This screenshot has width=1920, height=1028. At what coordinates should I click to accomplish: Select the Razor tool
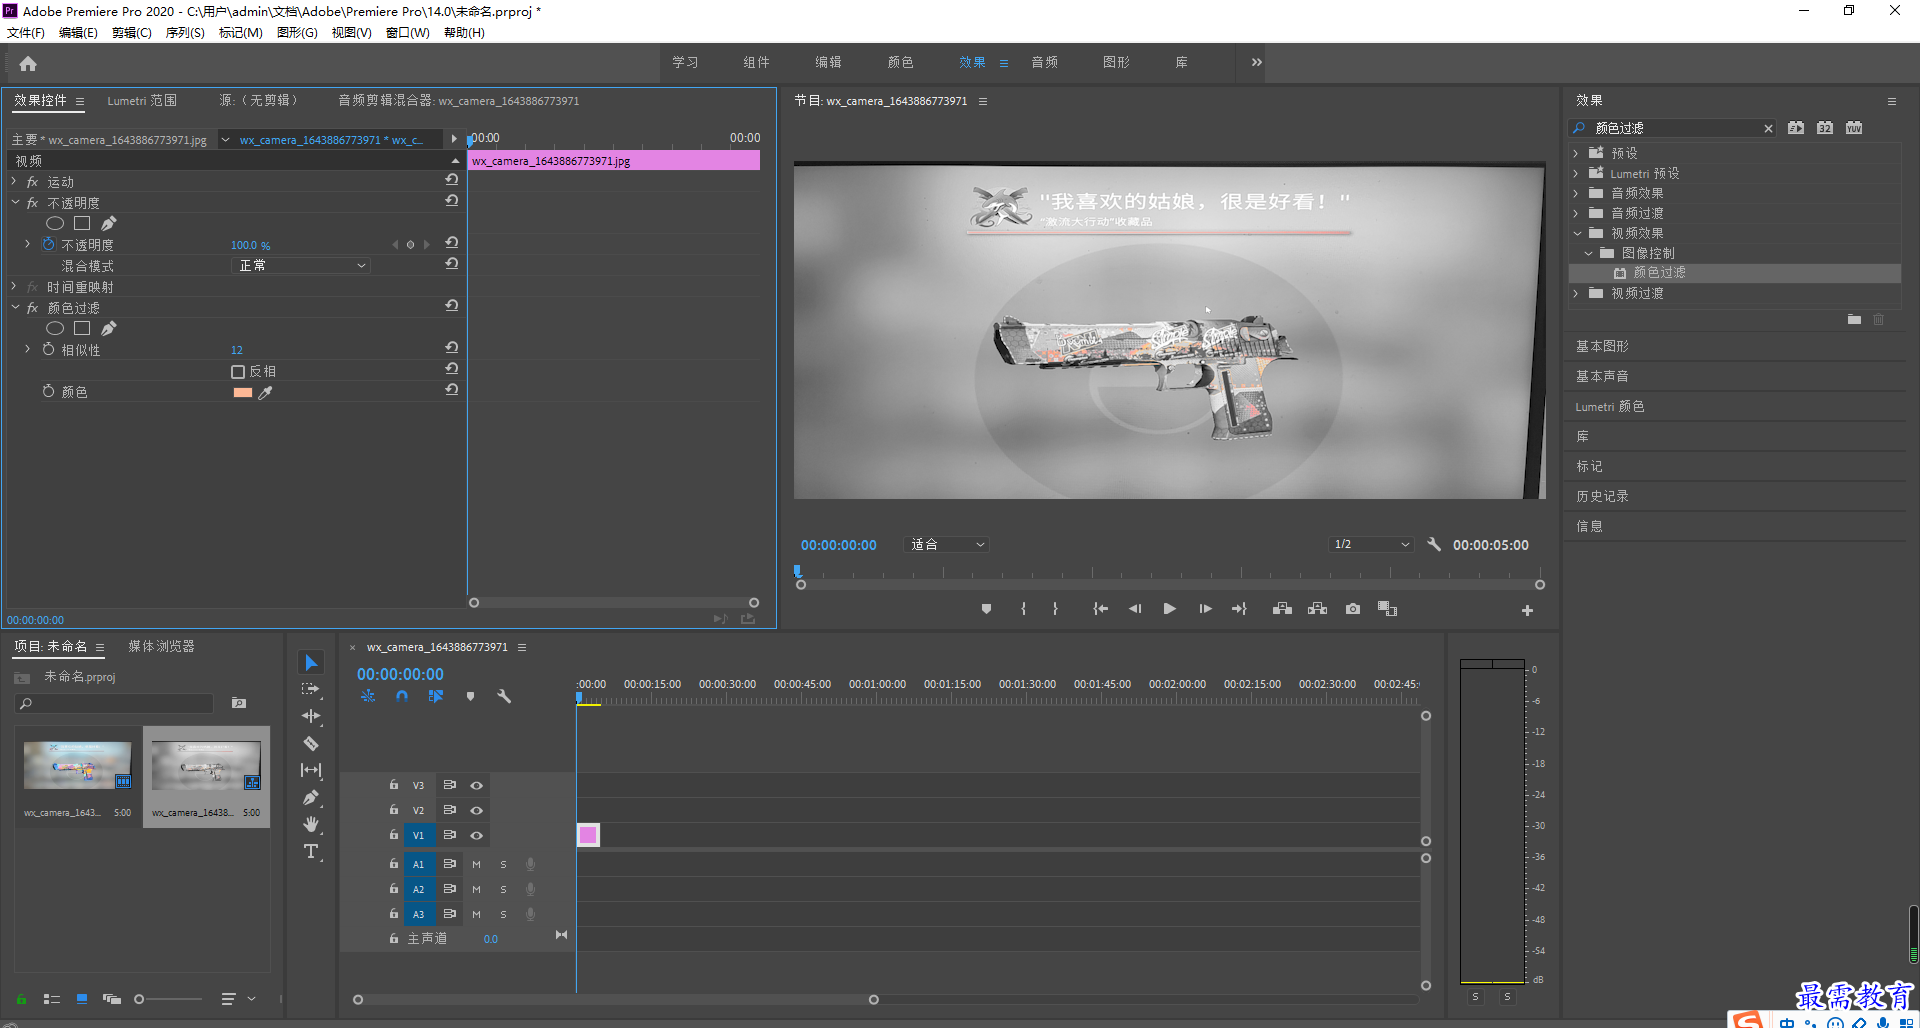pyautogui.click(x=311, y=743)
